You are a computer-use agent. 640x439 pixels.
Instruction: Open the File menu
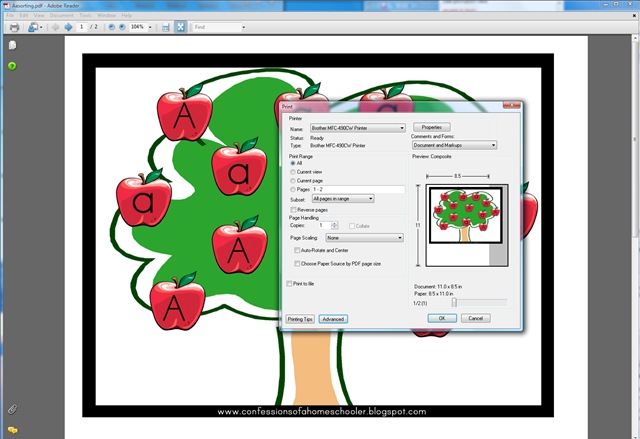[10, 16]
